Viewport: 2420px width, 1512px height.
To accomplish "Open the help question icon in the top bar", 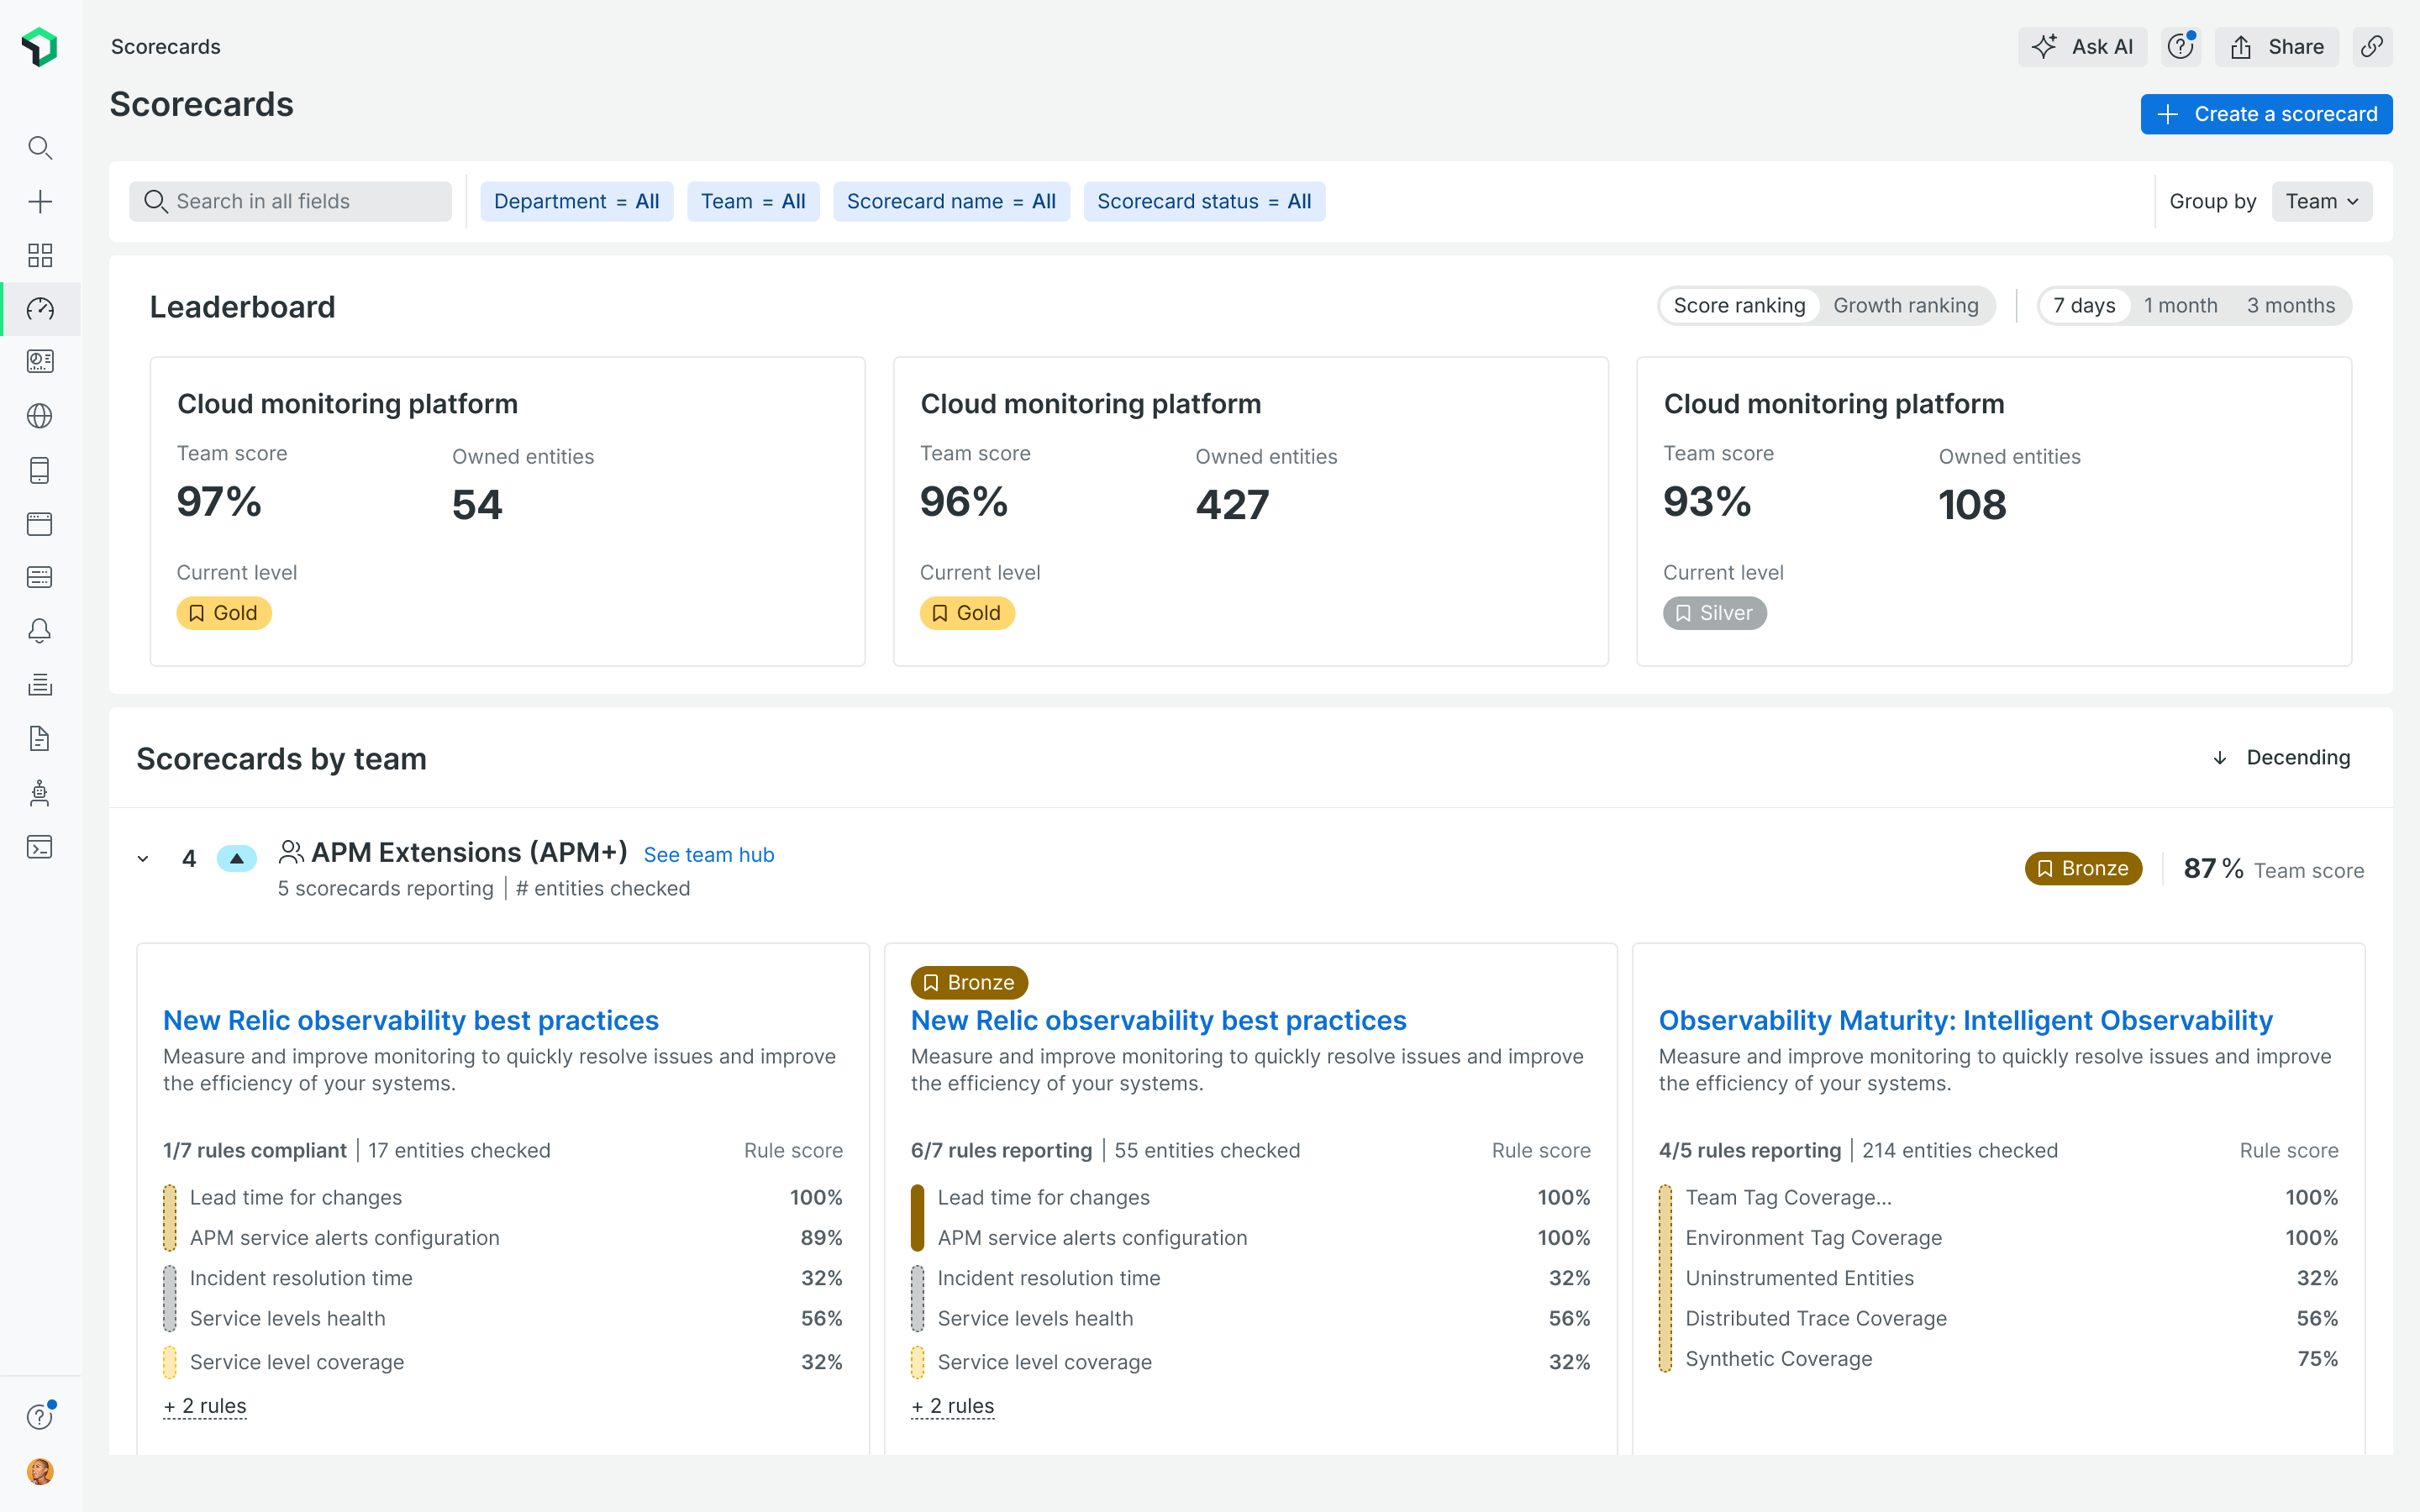I will tap(2180, 47).
